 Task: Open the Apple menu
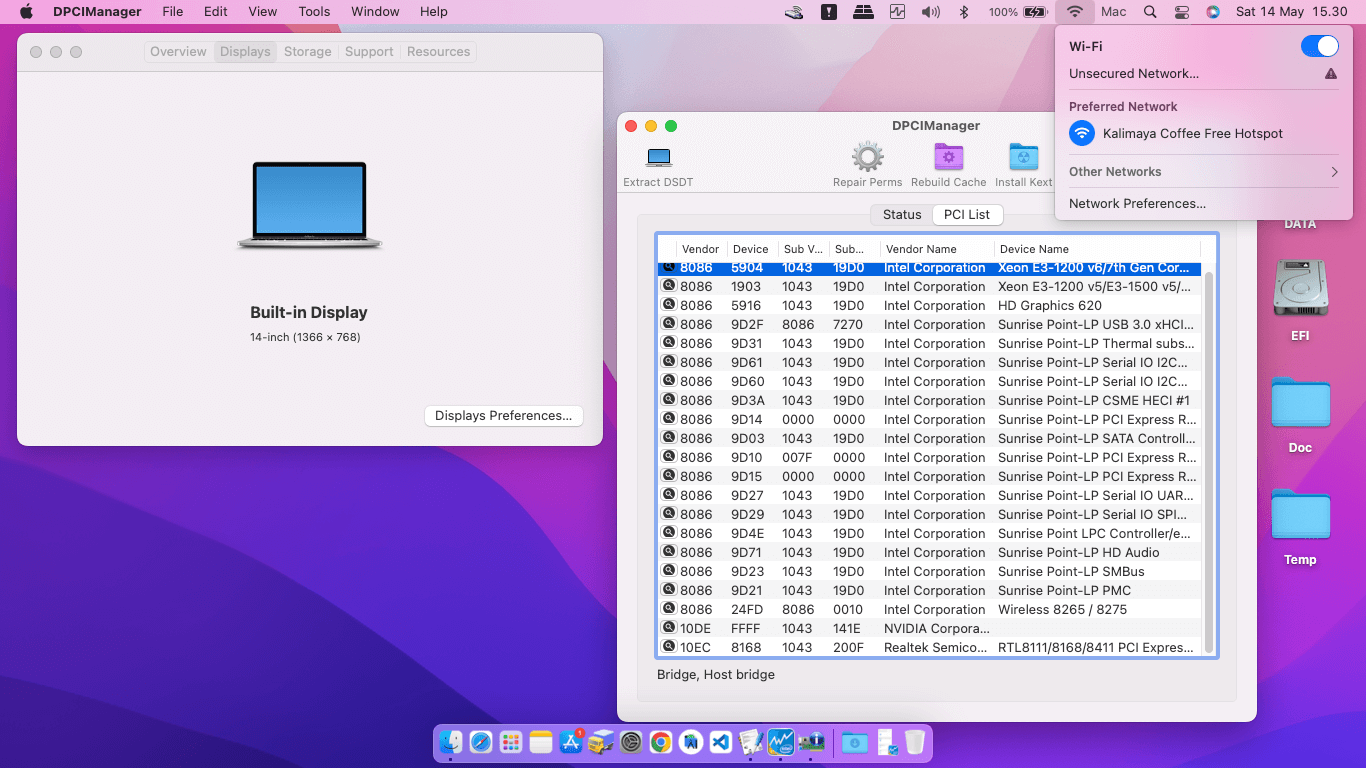pyautogui.click(x=27, y=12)
